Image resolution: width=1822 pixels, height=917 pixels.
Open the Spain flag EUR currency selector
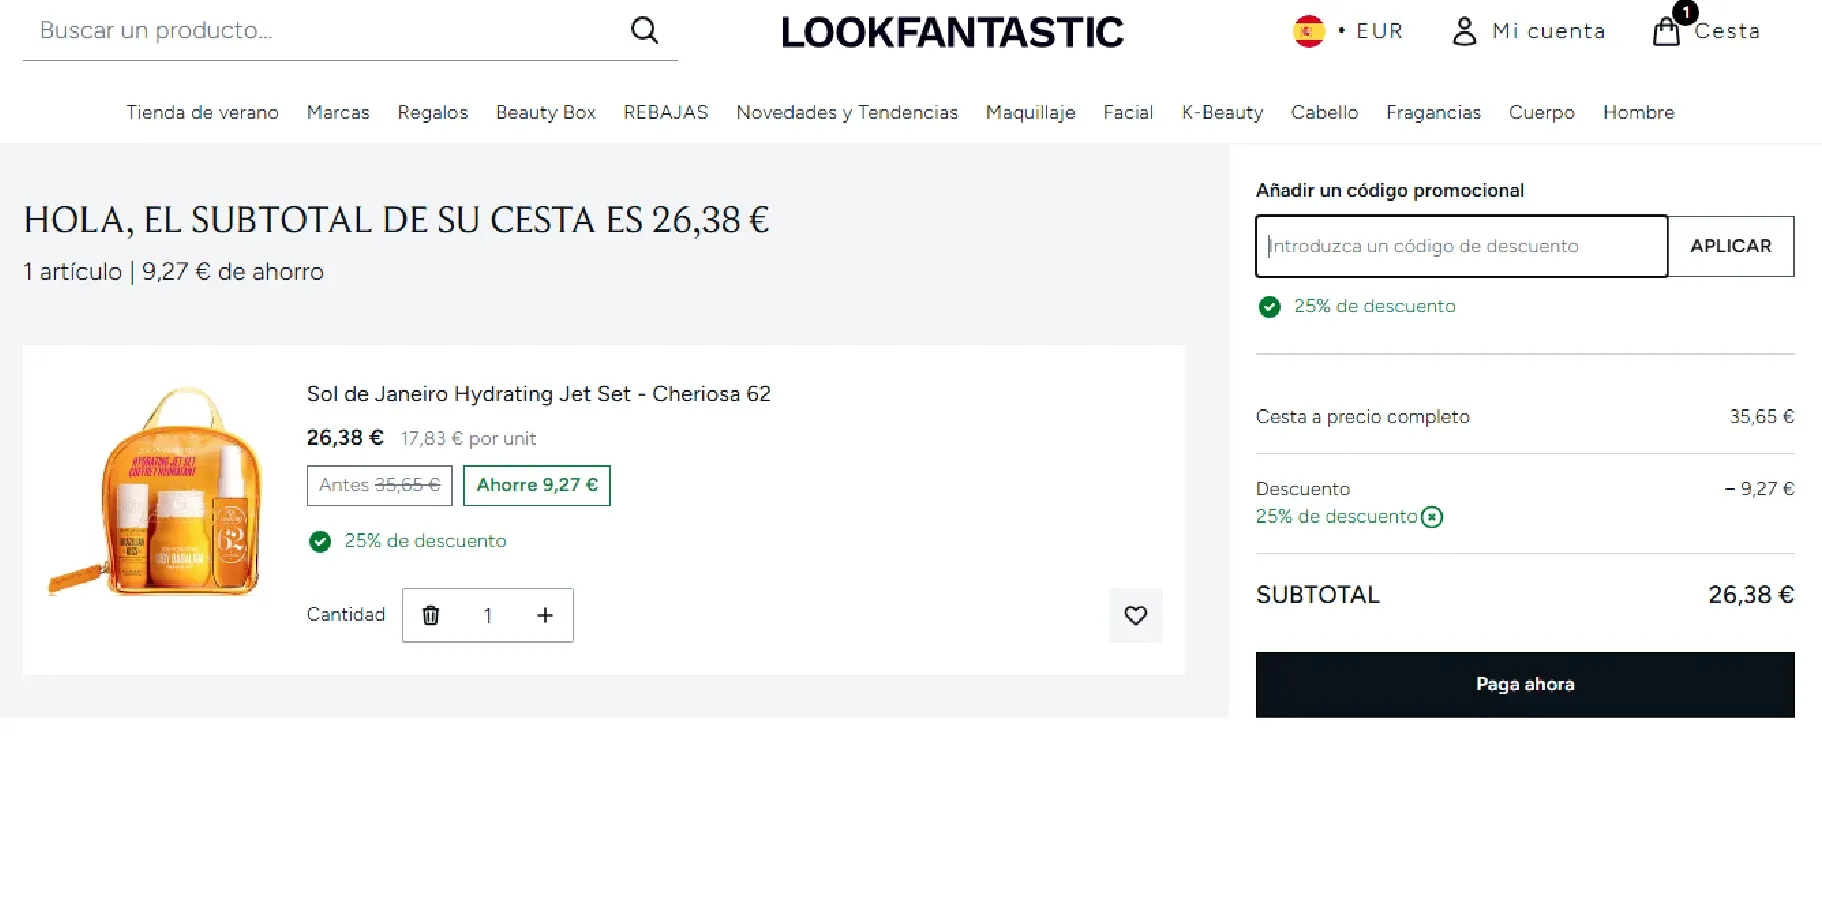tap(1347, 31)
